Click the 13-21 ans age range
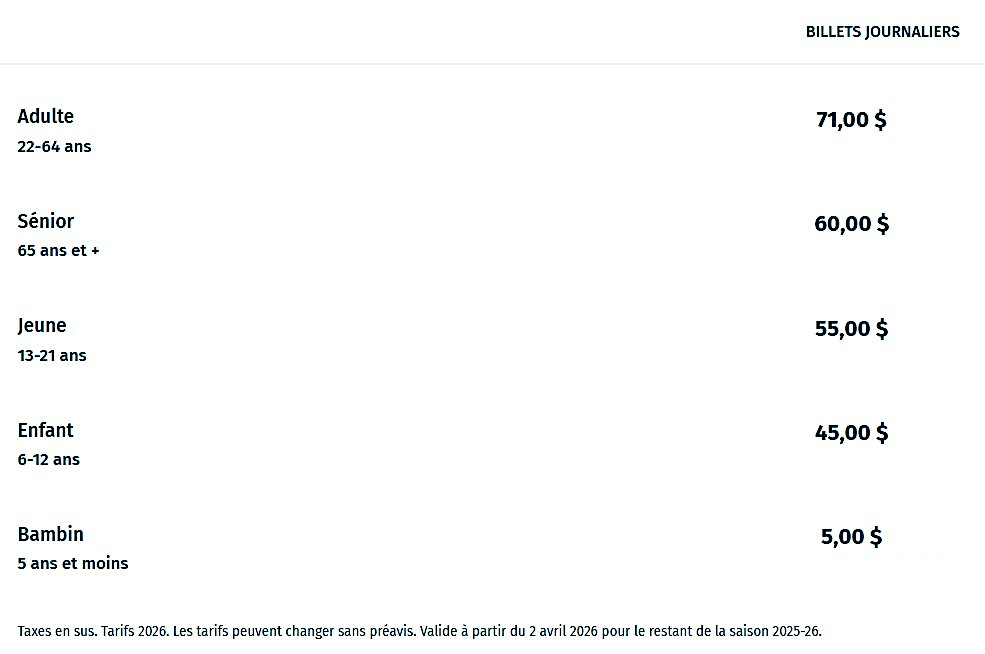Screen dimensions: 985x654 pos(52,356)
